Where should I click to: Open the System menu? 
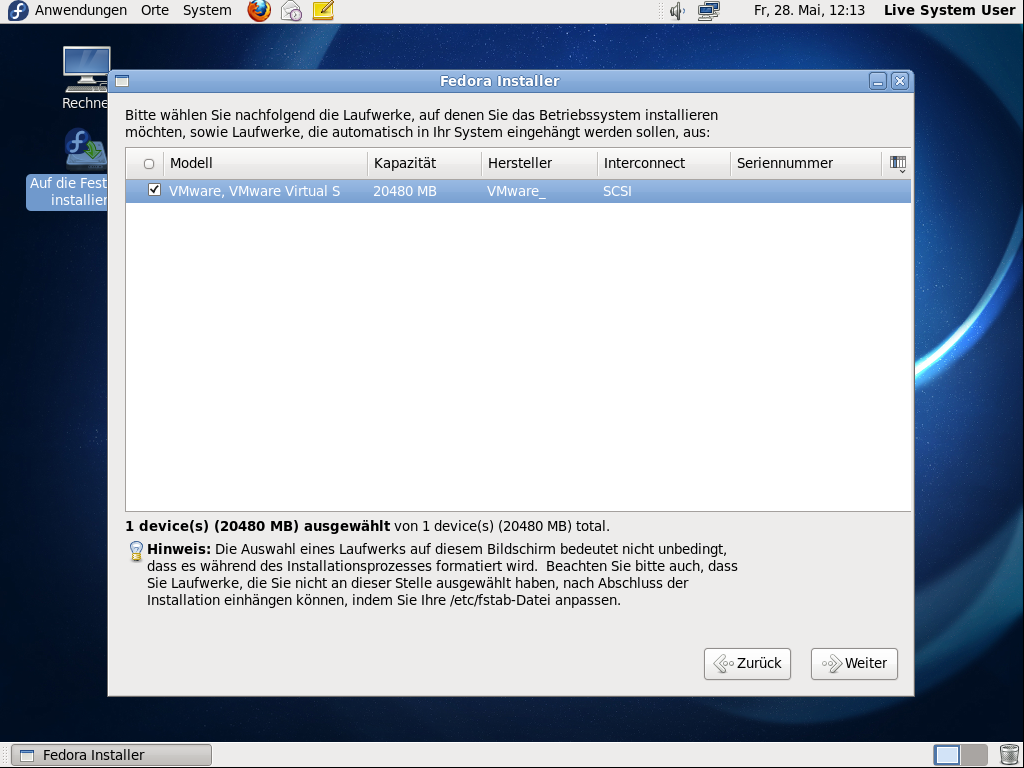coord(207,10)
